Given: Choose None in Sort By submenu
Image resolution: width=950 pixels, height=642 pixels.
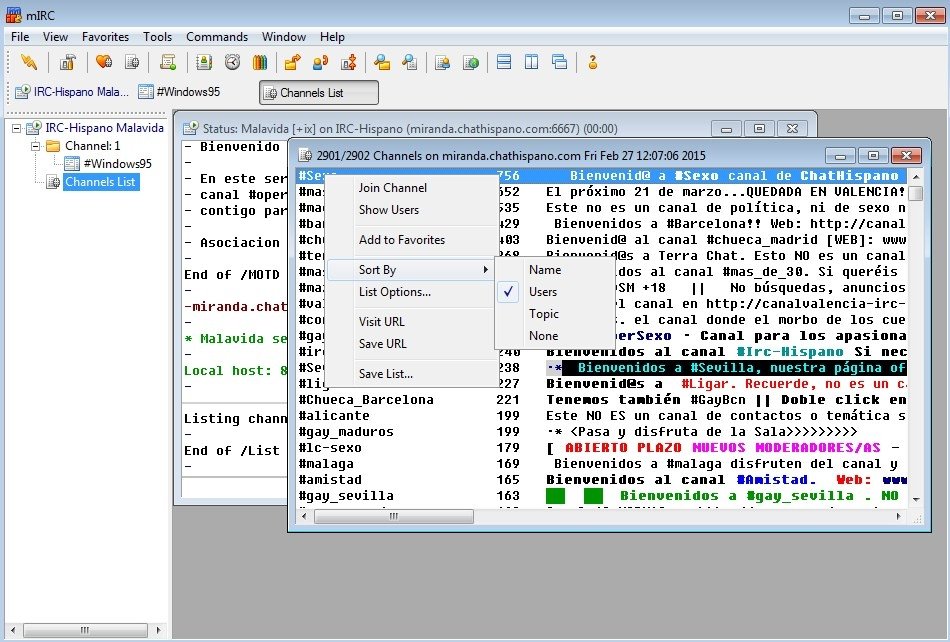Looking at the screenshot, I should (x=555, y=336).
